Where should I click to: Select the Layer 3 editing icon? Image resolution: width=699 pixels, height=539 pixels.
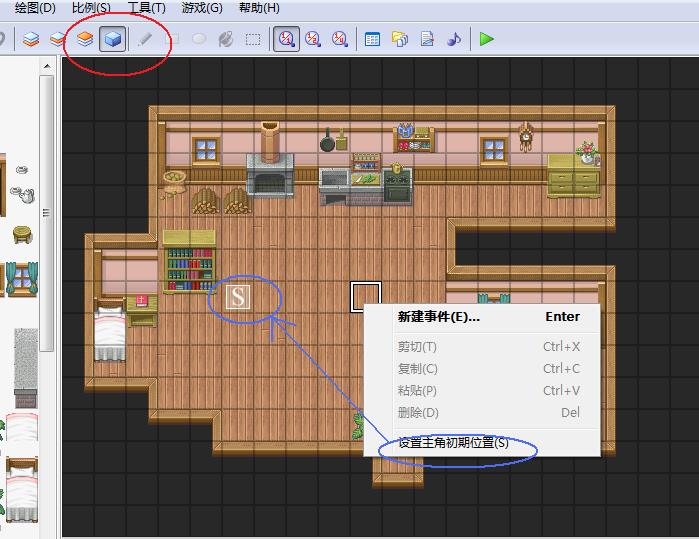coord(85,39)
